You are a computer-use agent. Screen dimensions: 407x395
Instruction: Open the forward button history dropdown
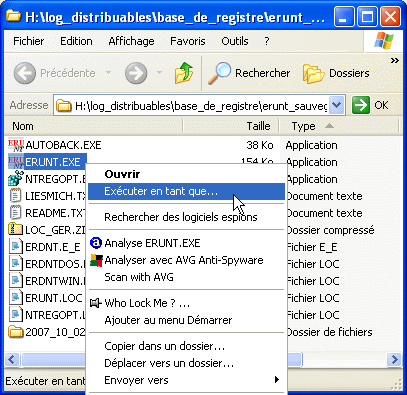(159, 72)
